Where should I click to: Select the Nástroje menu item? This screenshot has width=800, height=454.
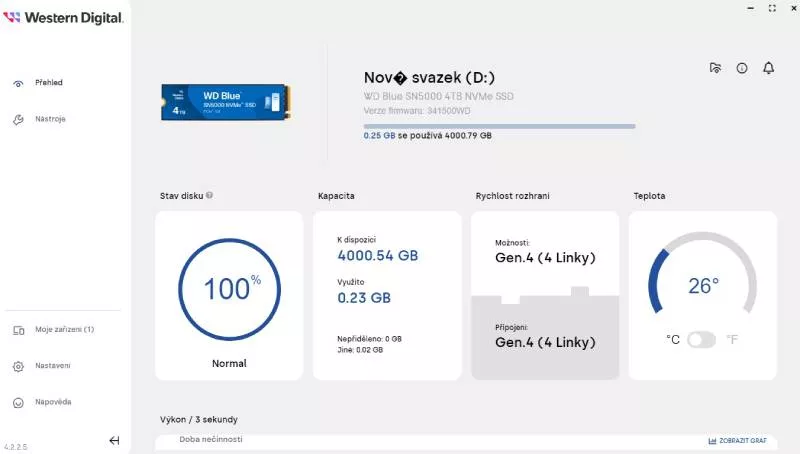point(50,119)
